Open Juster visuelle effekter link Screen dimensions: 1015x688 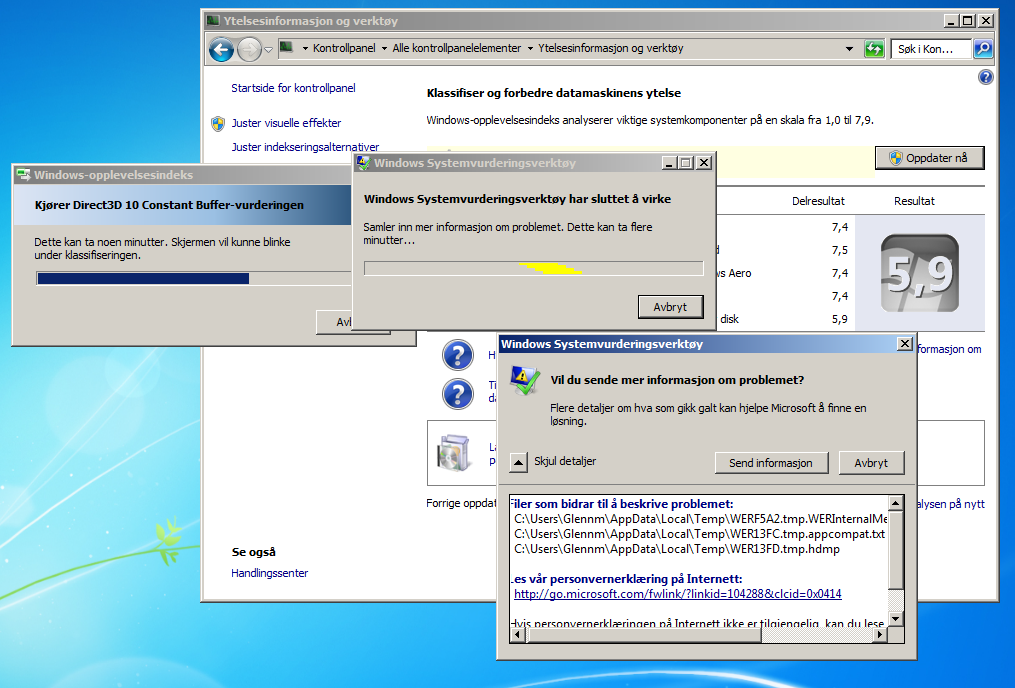tap(286, 123)
